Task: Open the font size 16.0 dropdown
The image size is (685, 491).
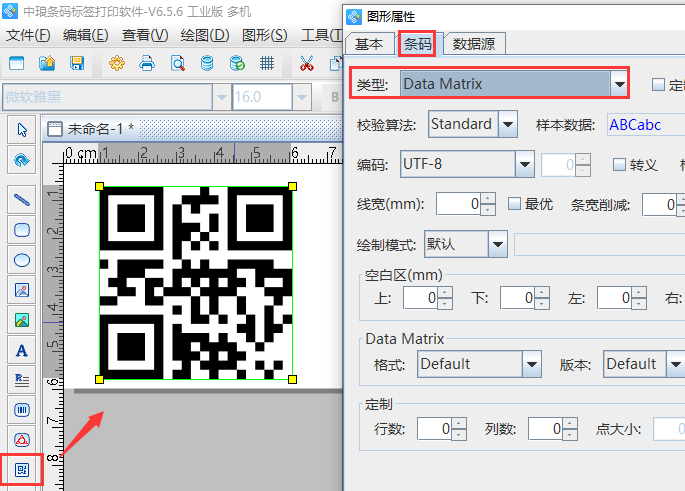Action: (x=302, y=97)
